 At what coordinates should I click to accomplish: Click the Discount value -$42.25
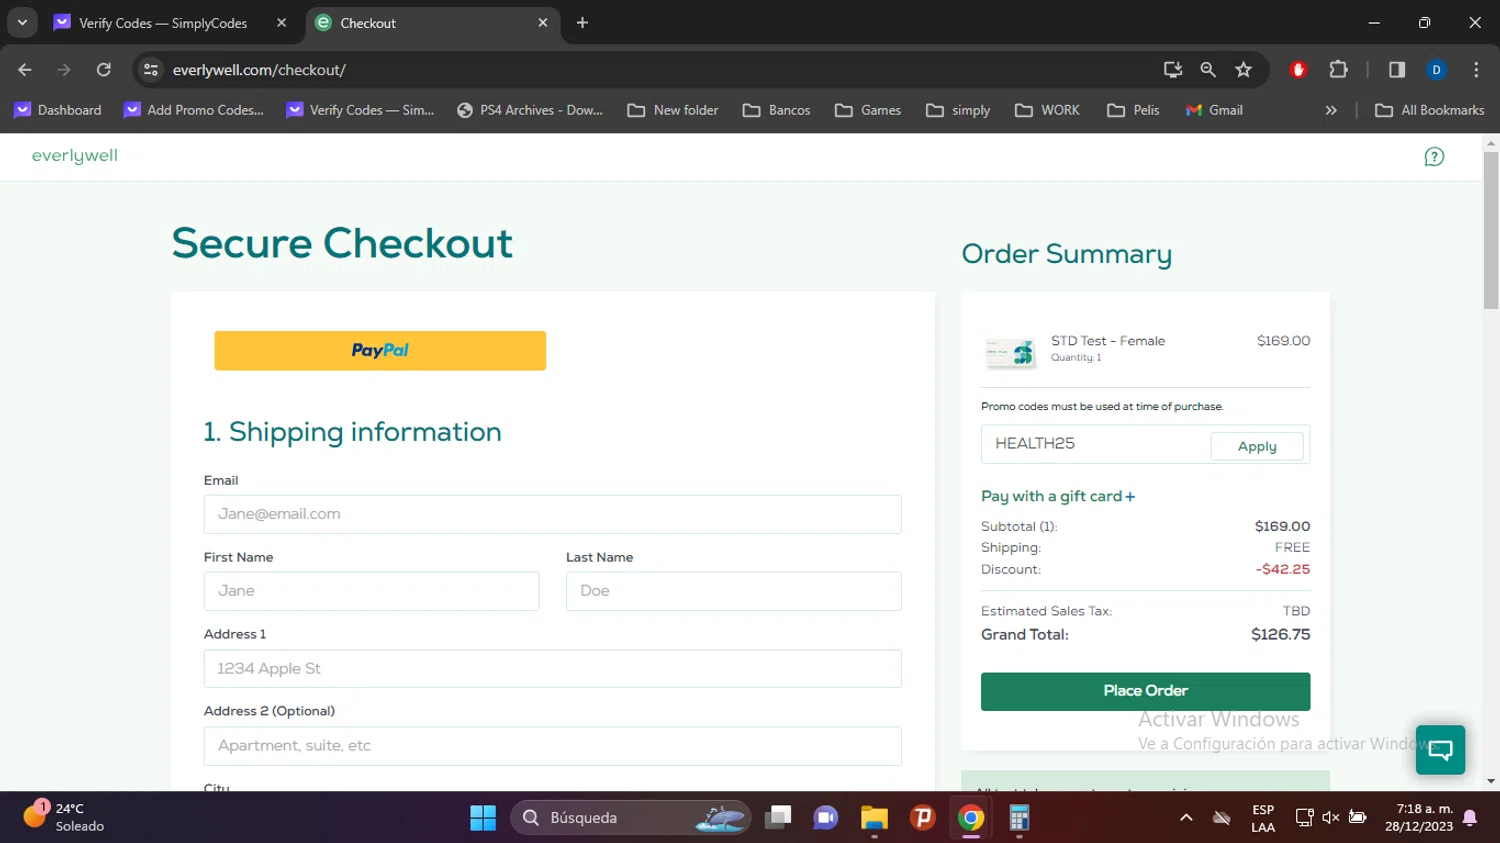tap(1283, 569)
